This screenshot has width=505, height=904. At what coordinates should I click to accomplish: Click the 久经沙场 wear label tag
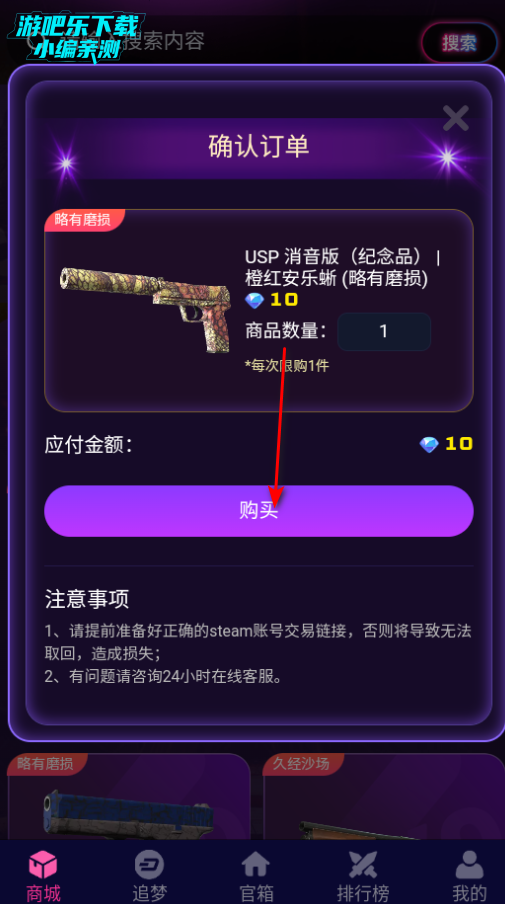302,764
